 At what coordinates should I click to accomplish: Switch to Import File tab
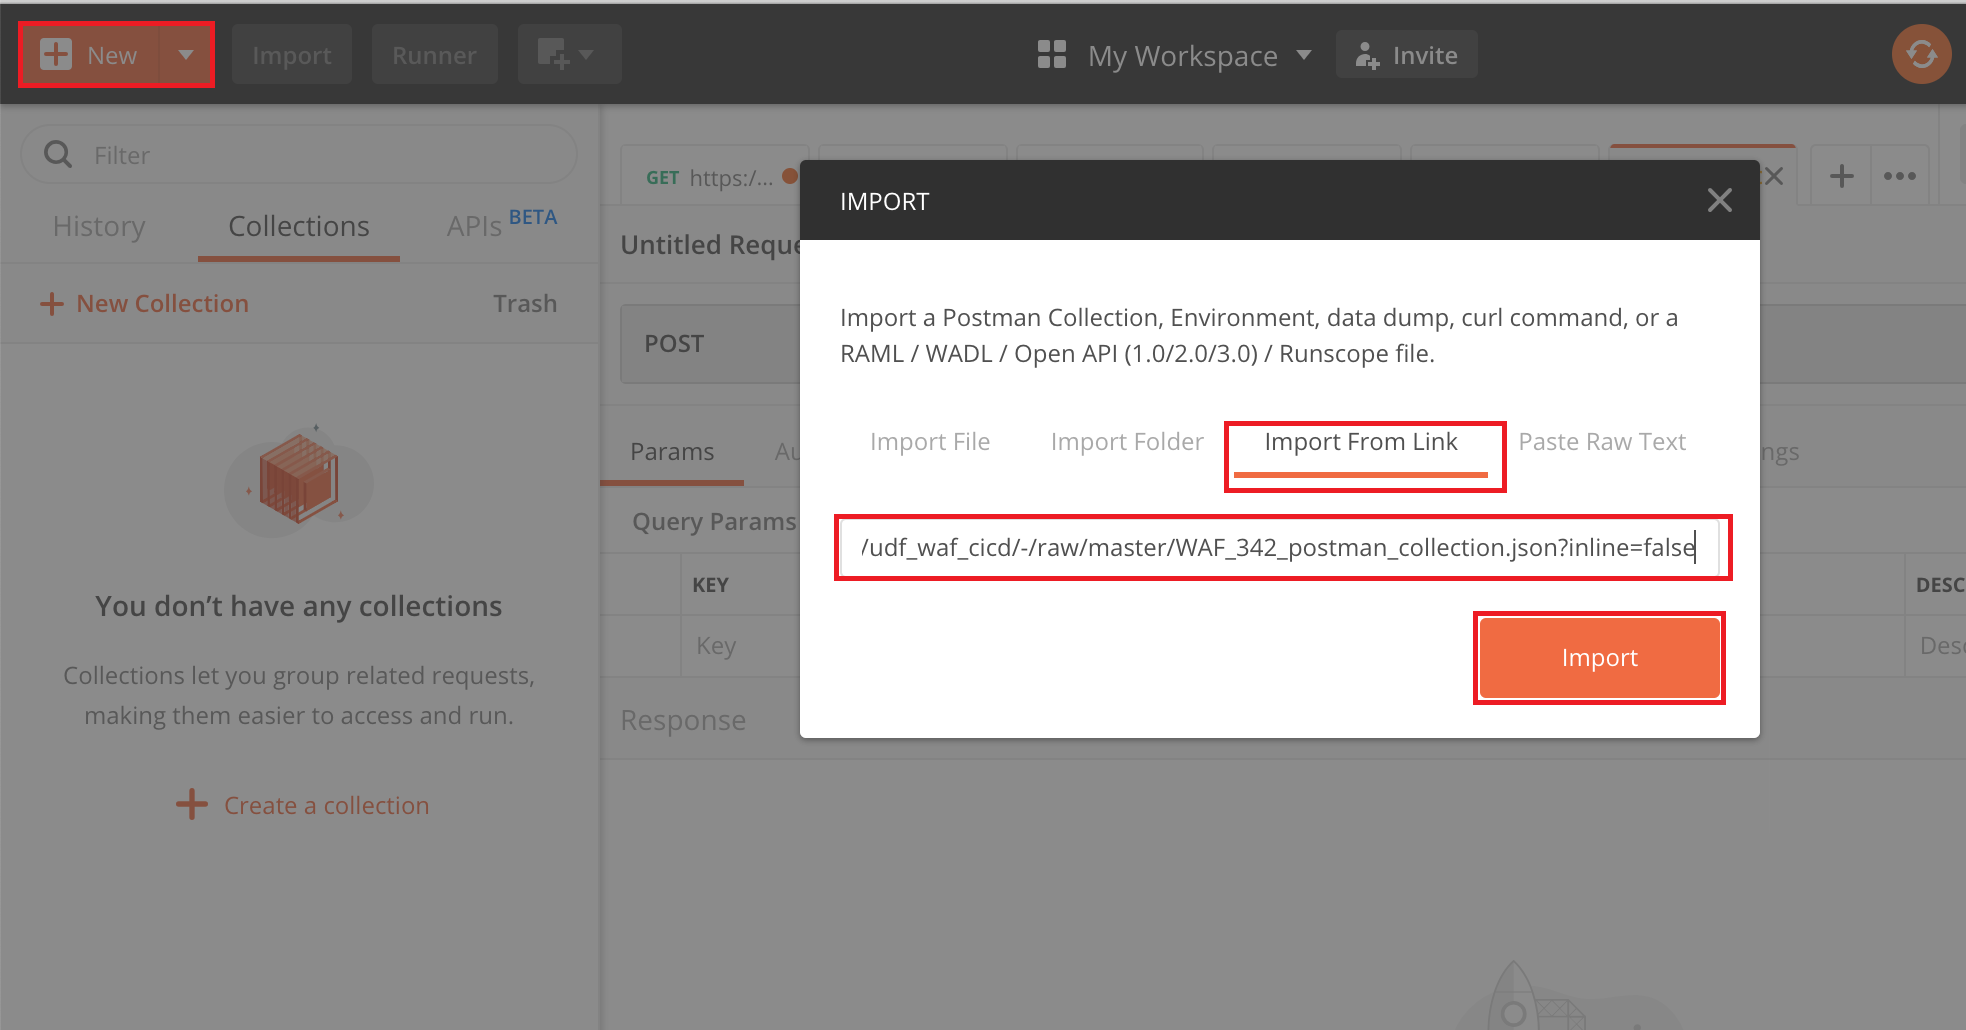(x=930, y=442)
